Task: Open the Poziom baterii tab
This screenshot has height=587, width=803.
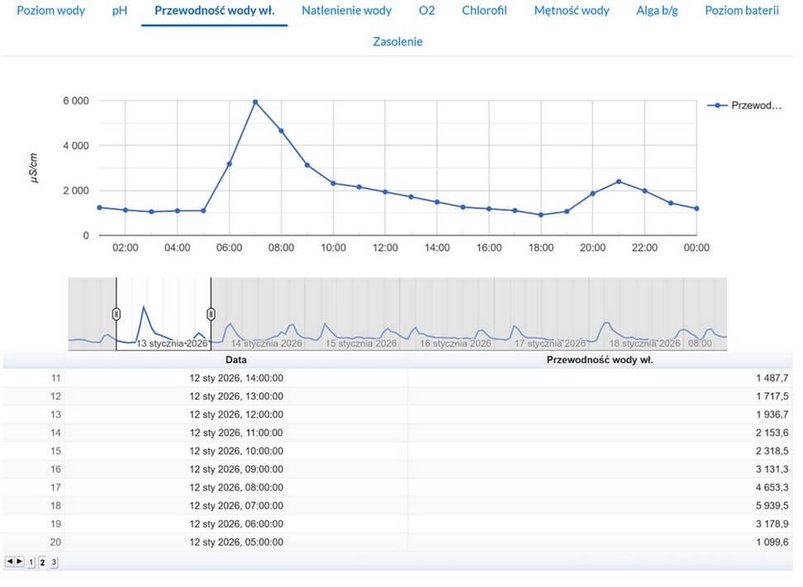Action: pyautogui.click(x=741, y=11)
